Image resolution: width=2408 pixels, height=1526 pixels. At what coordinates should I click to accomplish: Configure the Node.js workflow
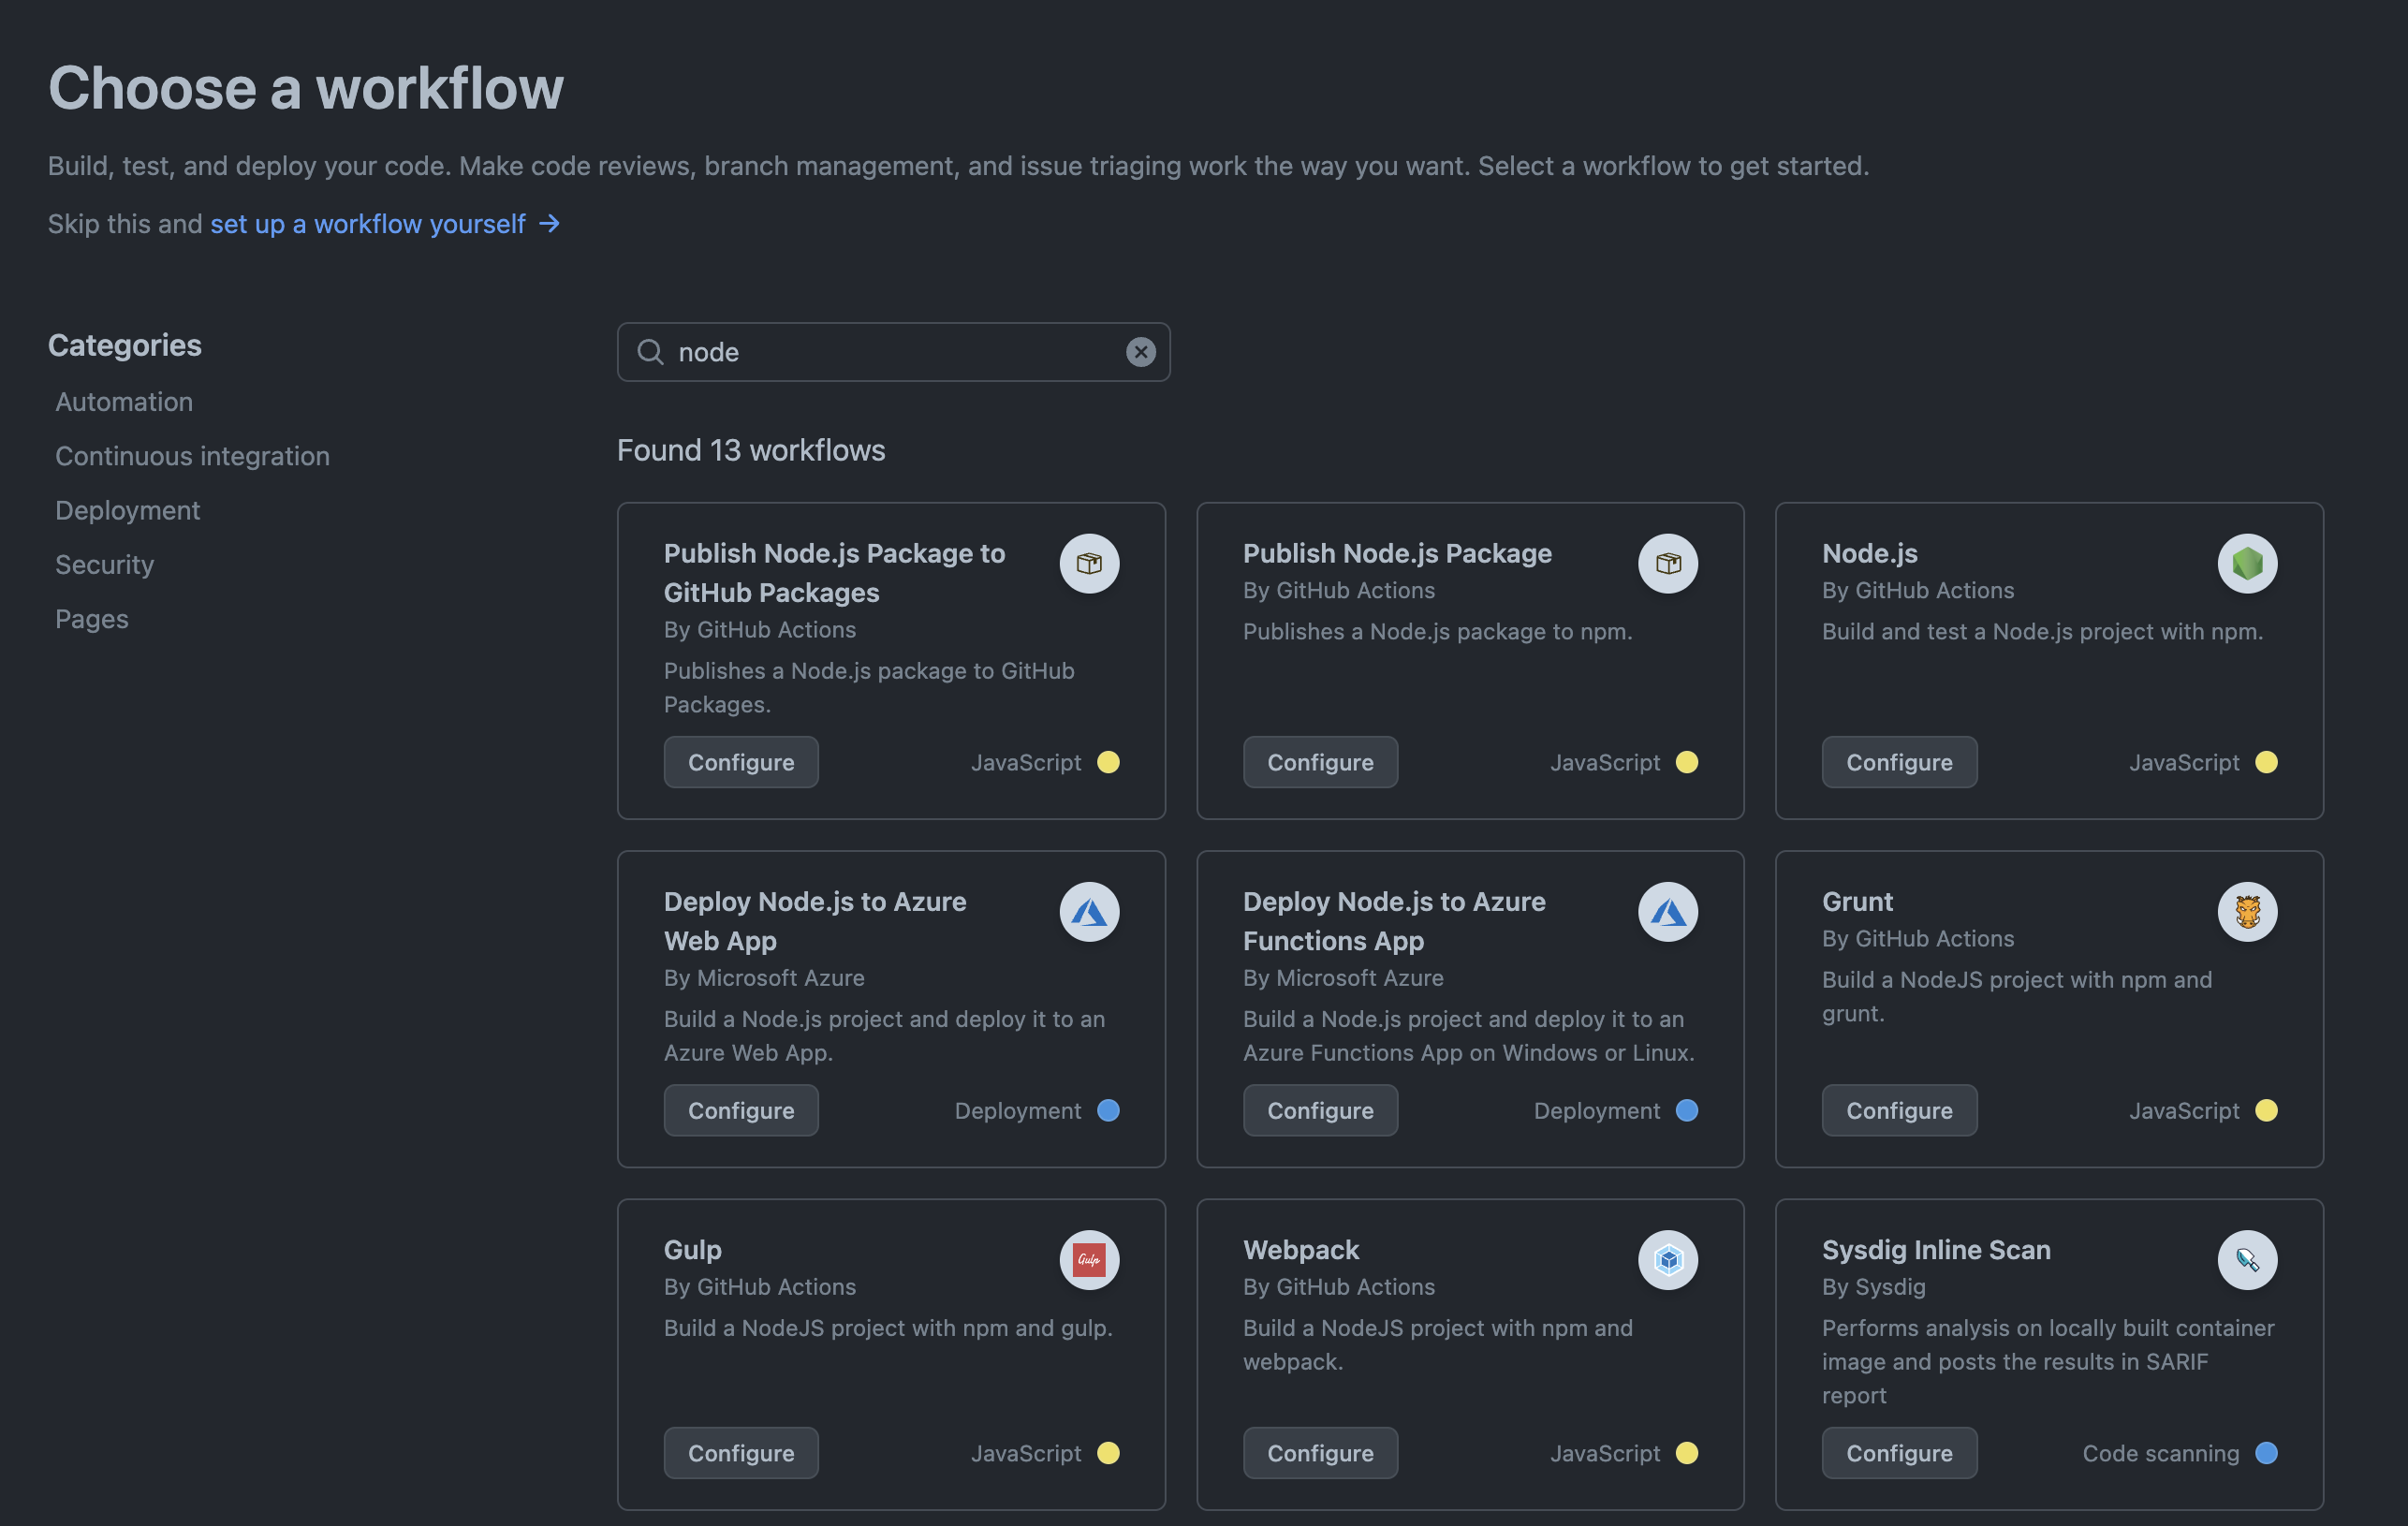(1899, 763)
